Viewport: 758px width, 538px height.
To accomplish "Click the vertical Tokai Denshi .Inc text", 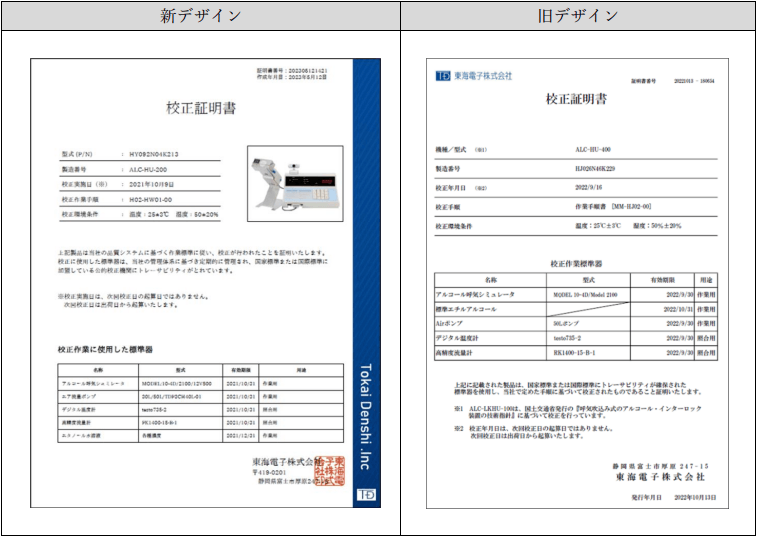I will (x=366, y=416).
